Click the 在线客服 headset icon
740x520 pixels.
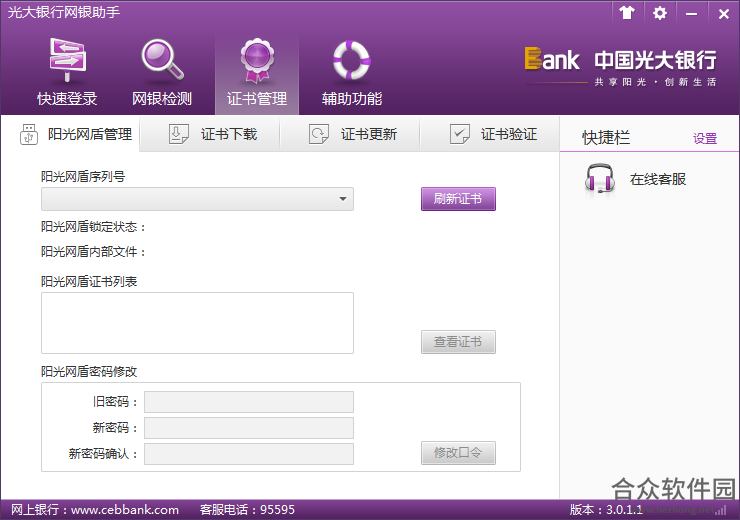pos(599,179)
